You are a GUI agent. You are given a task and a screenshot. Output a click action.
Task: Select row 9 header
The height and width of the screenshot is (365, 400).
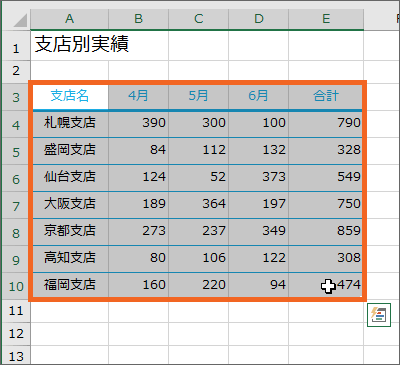pos(16,259)
